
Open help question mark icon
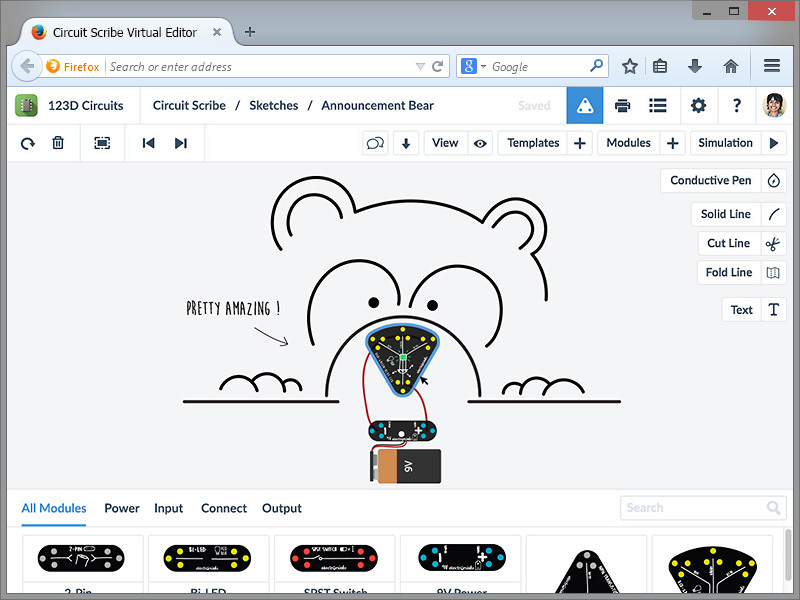pyautogui.click(x=737, y=106)
